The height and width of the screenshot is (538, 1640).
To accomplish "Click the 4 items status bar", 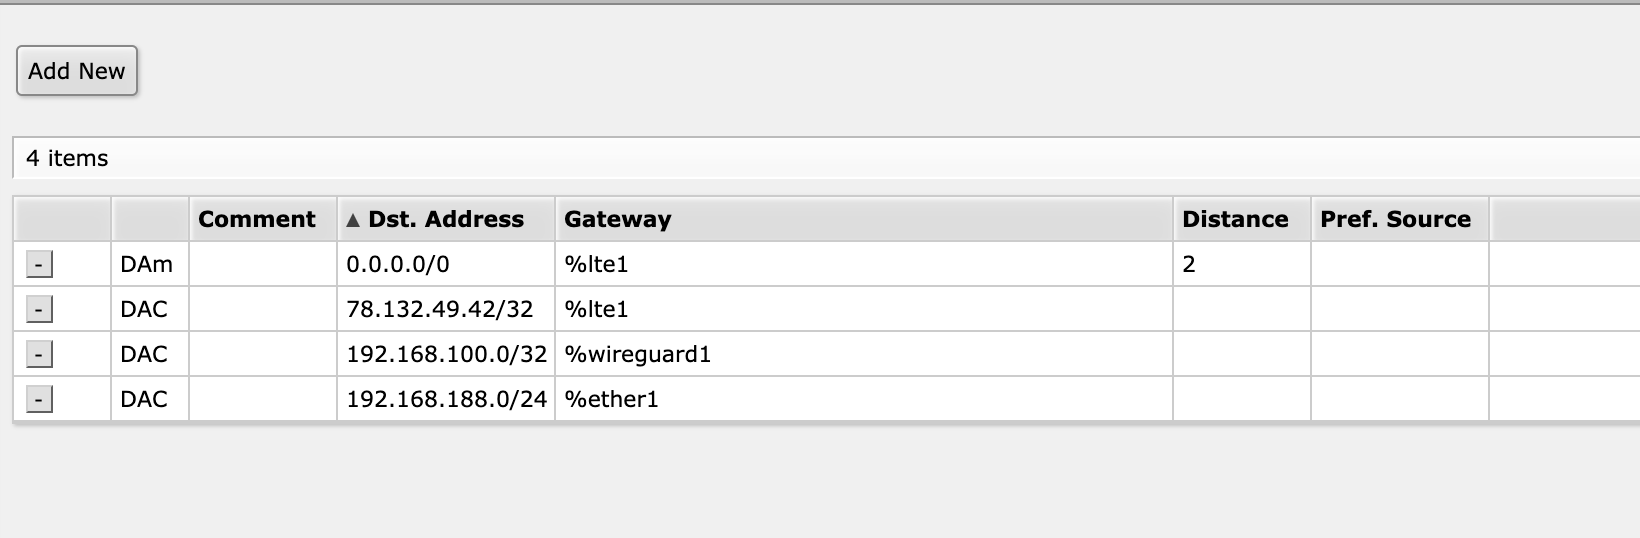I will coord(67,158).
